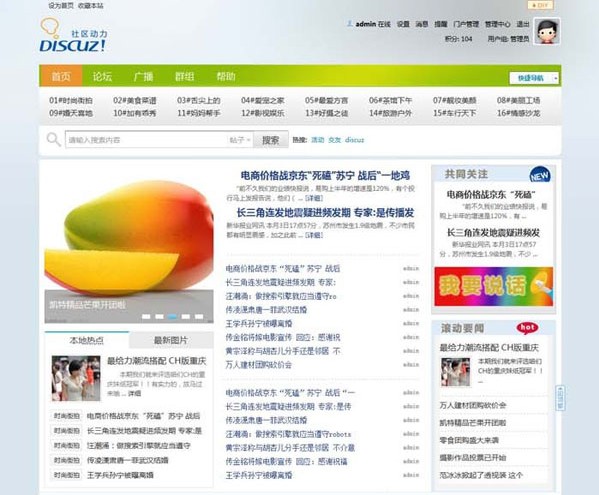
Task: Click the side return-to-top widget
Action: coord(560,398)
